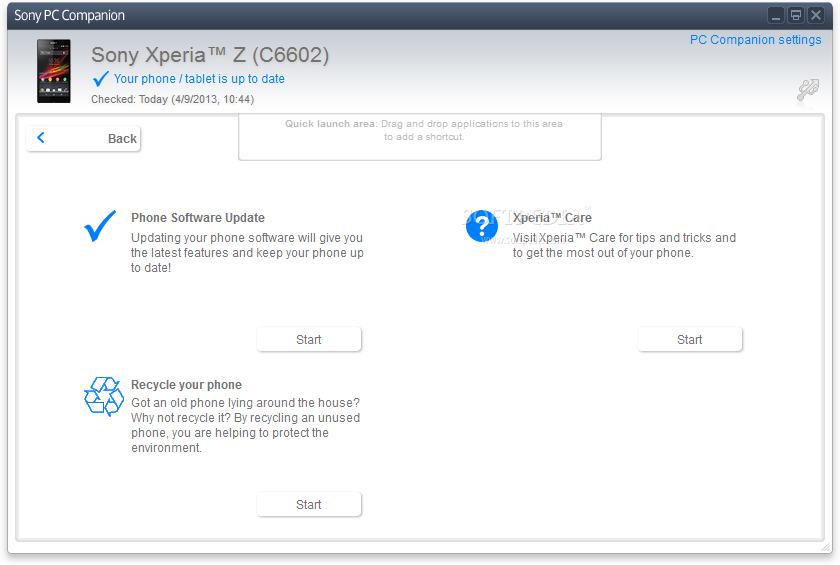Click the Phone Software Update checkmark icon
The height and width of the screenshot is (565, 840).
(x=100, y=225)
